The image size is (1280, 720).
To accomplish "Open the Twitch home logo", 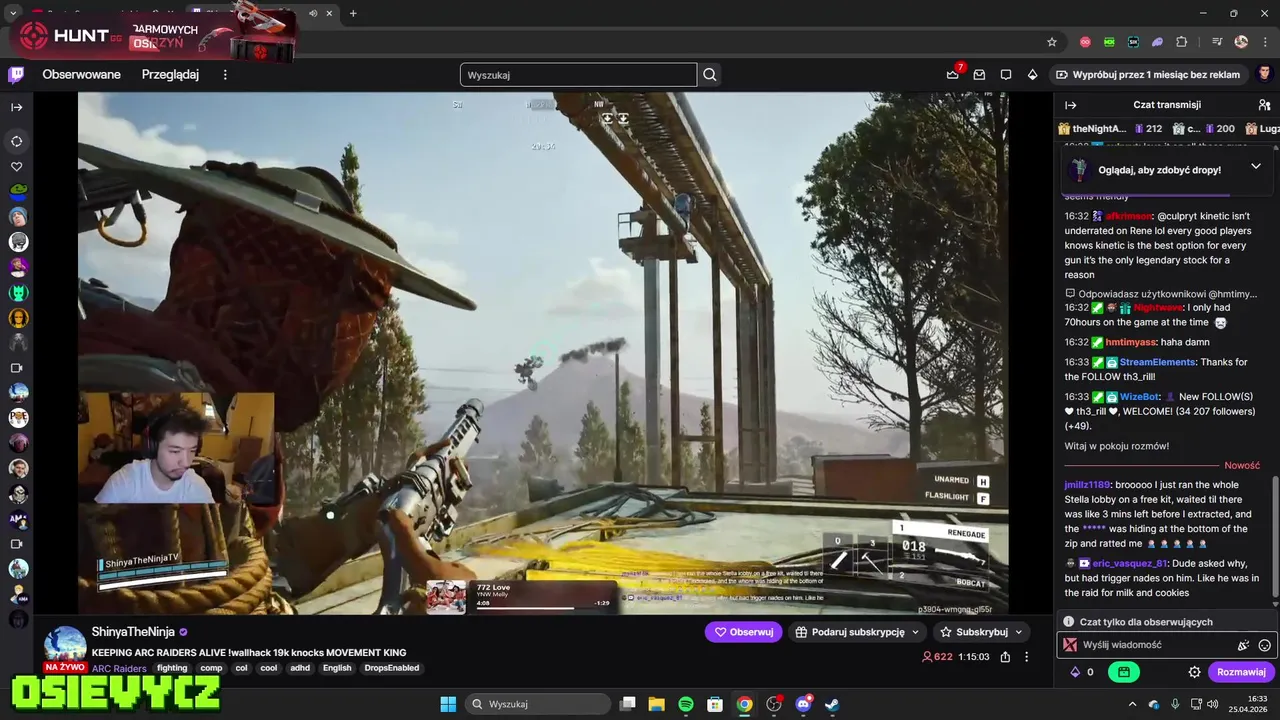I will tap(16, 74).
